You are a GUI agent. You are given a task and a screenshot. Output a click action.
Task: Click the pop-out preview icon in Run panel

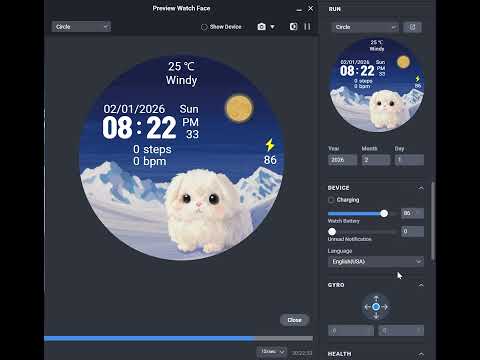pyautogui.click(x=412, y=27)
